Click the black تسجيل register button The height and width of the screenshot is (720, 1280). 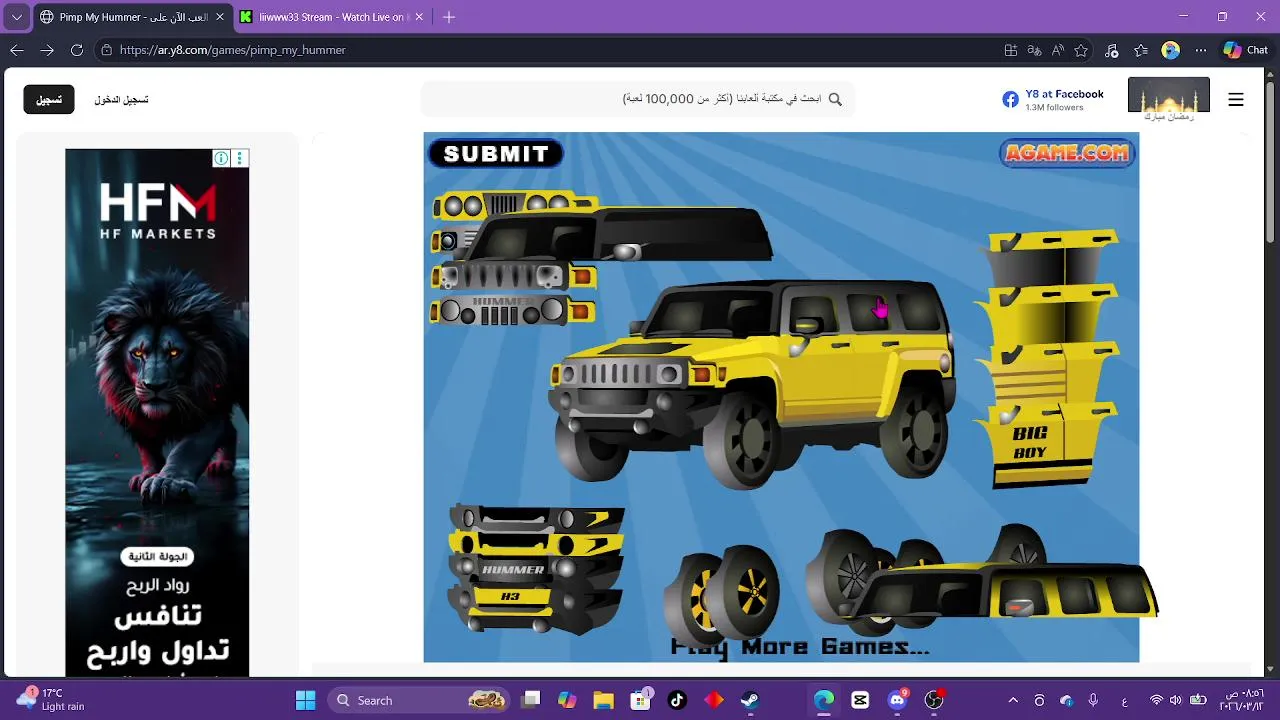(x=49, y=100)
